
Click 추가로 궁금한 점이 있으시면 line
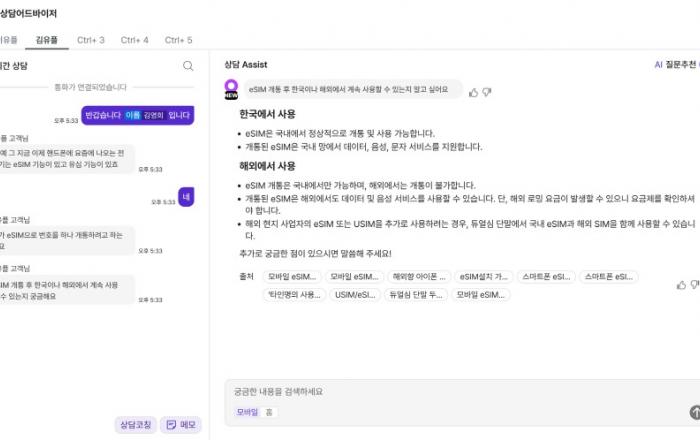tap(315, 253)
